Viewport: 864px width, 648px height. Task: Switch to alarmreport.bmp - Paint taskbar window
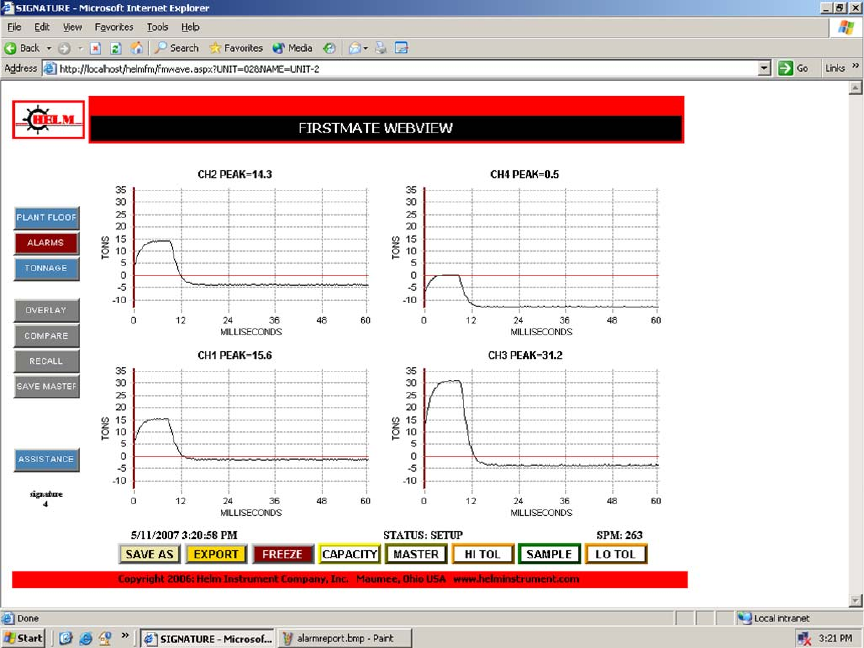click(x=344, y=639)
